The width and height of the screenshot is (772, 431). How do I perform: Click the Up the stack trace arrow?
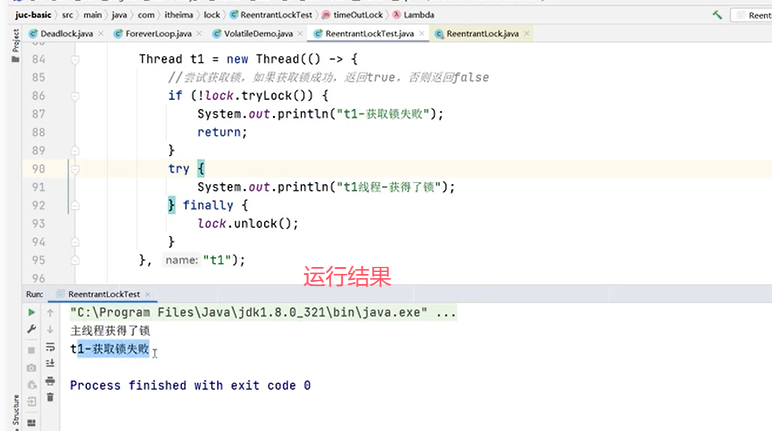click(50, 313)
